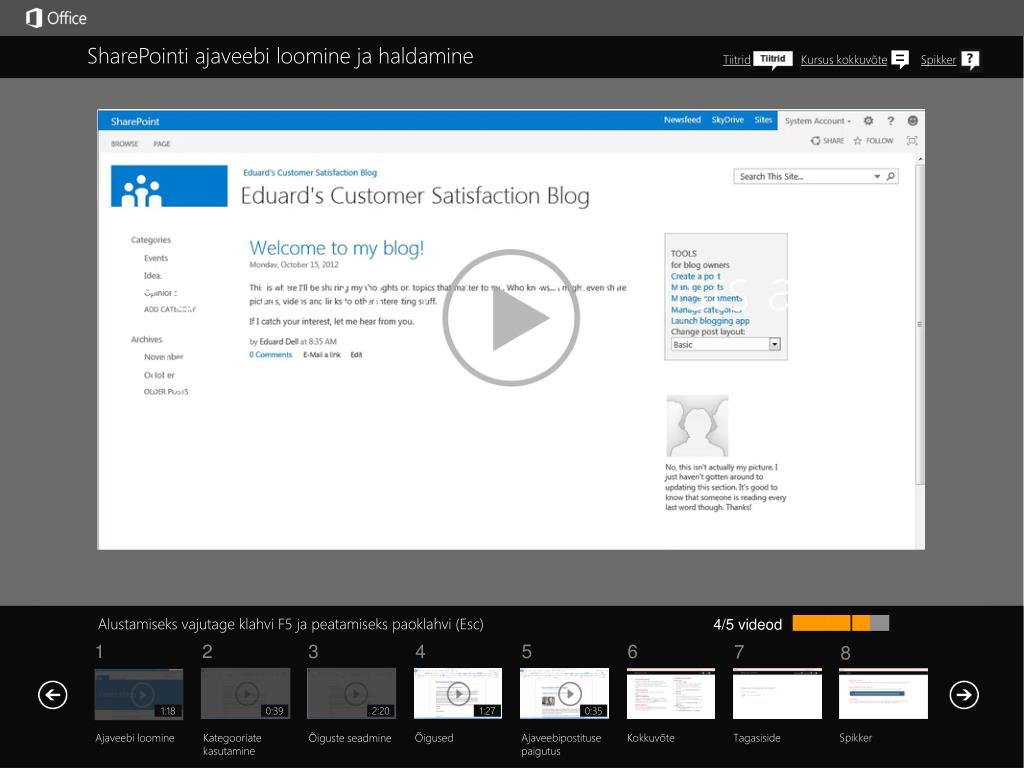Click the FOLLOW star button
Image resolution: width=1024 pixels, height=768 pixels.
[x=873, y=140]
